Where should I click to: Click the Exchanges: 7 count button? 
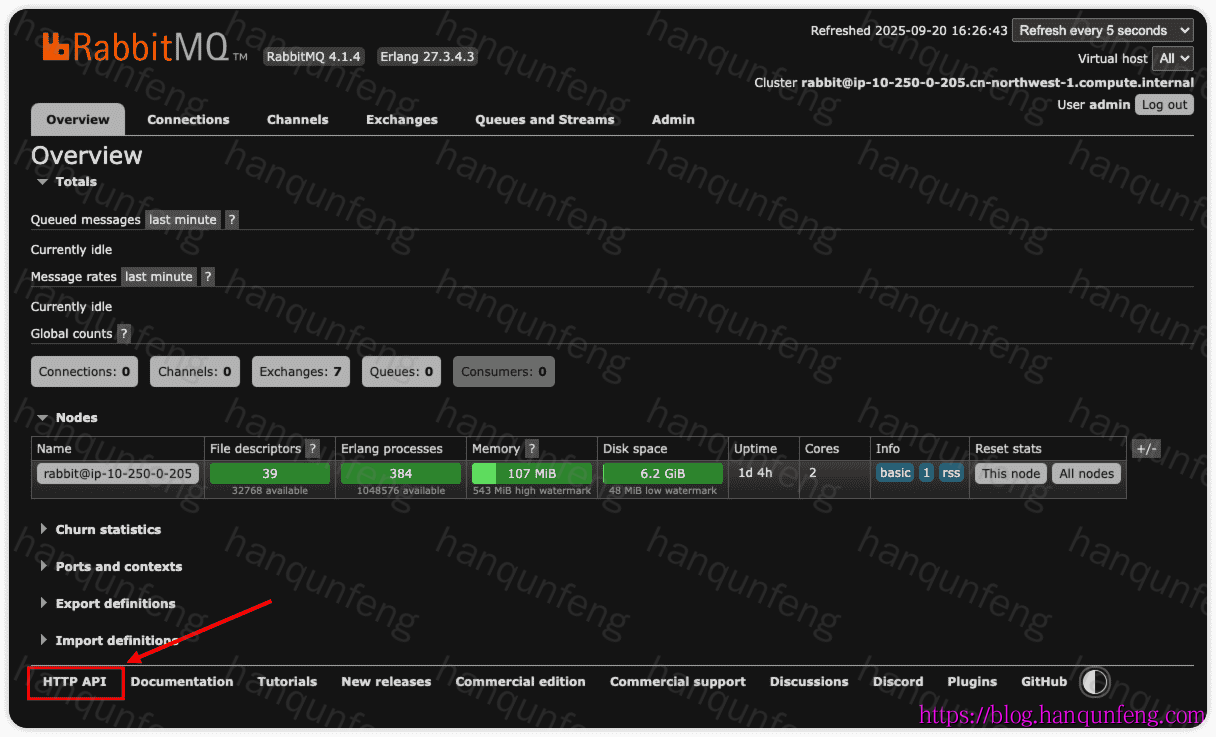coord(300,372)
